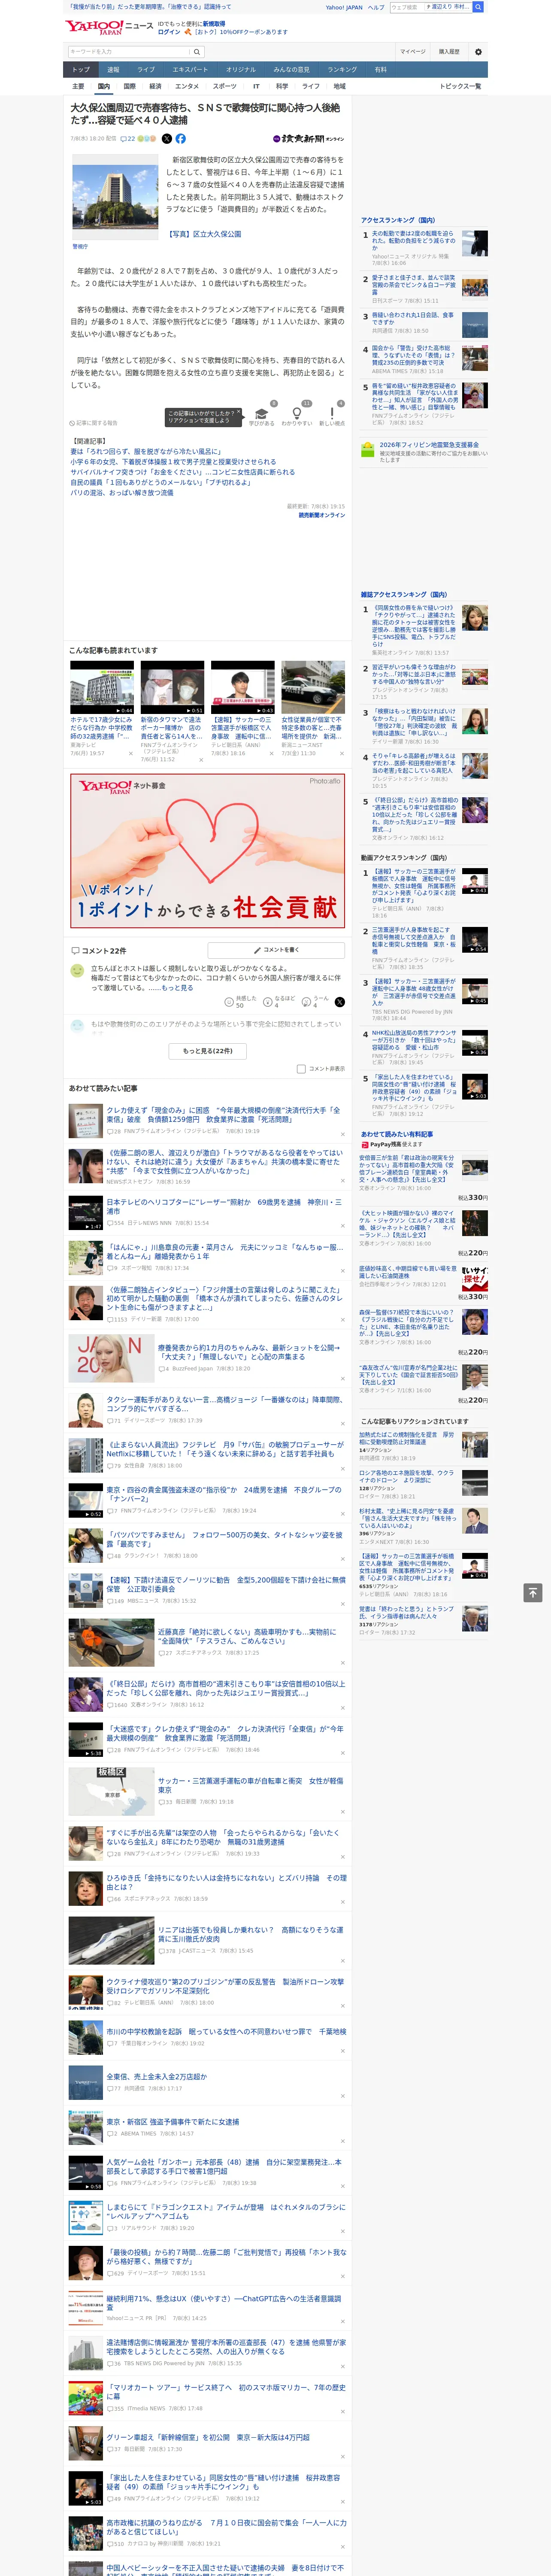Click the 読売新聞オンライン publisher logo
This screenshot has width=551, height=2576.
[309, 139]
